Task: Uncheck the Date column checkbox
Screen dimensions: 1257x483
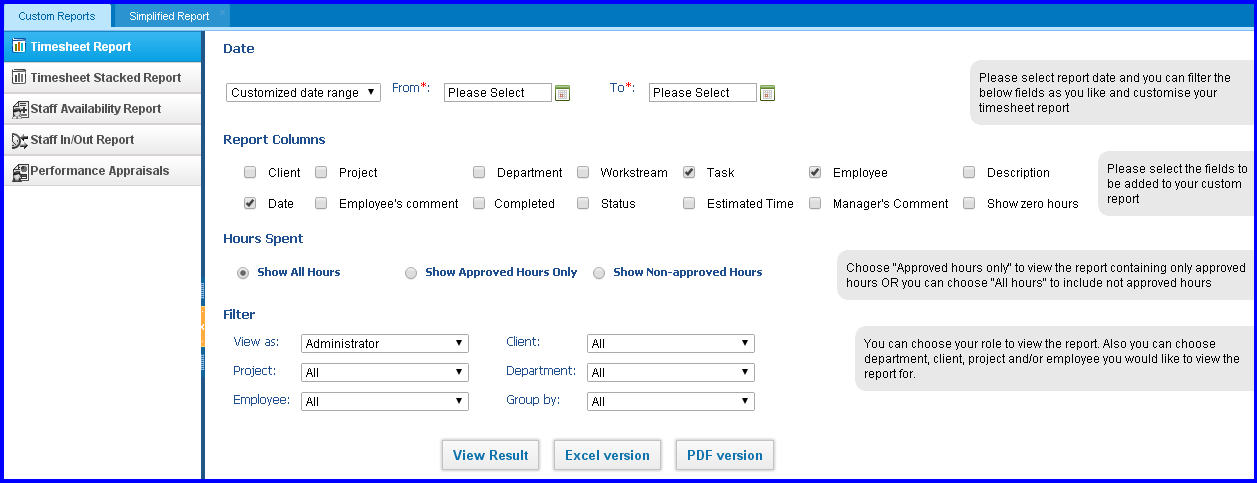Action: point(250,203)
